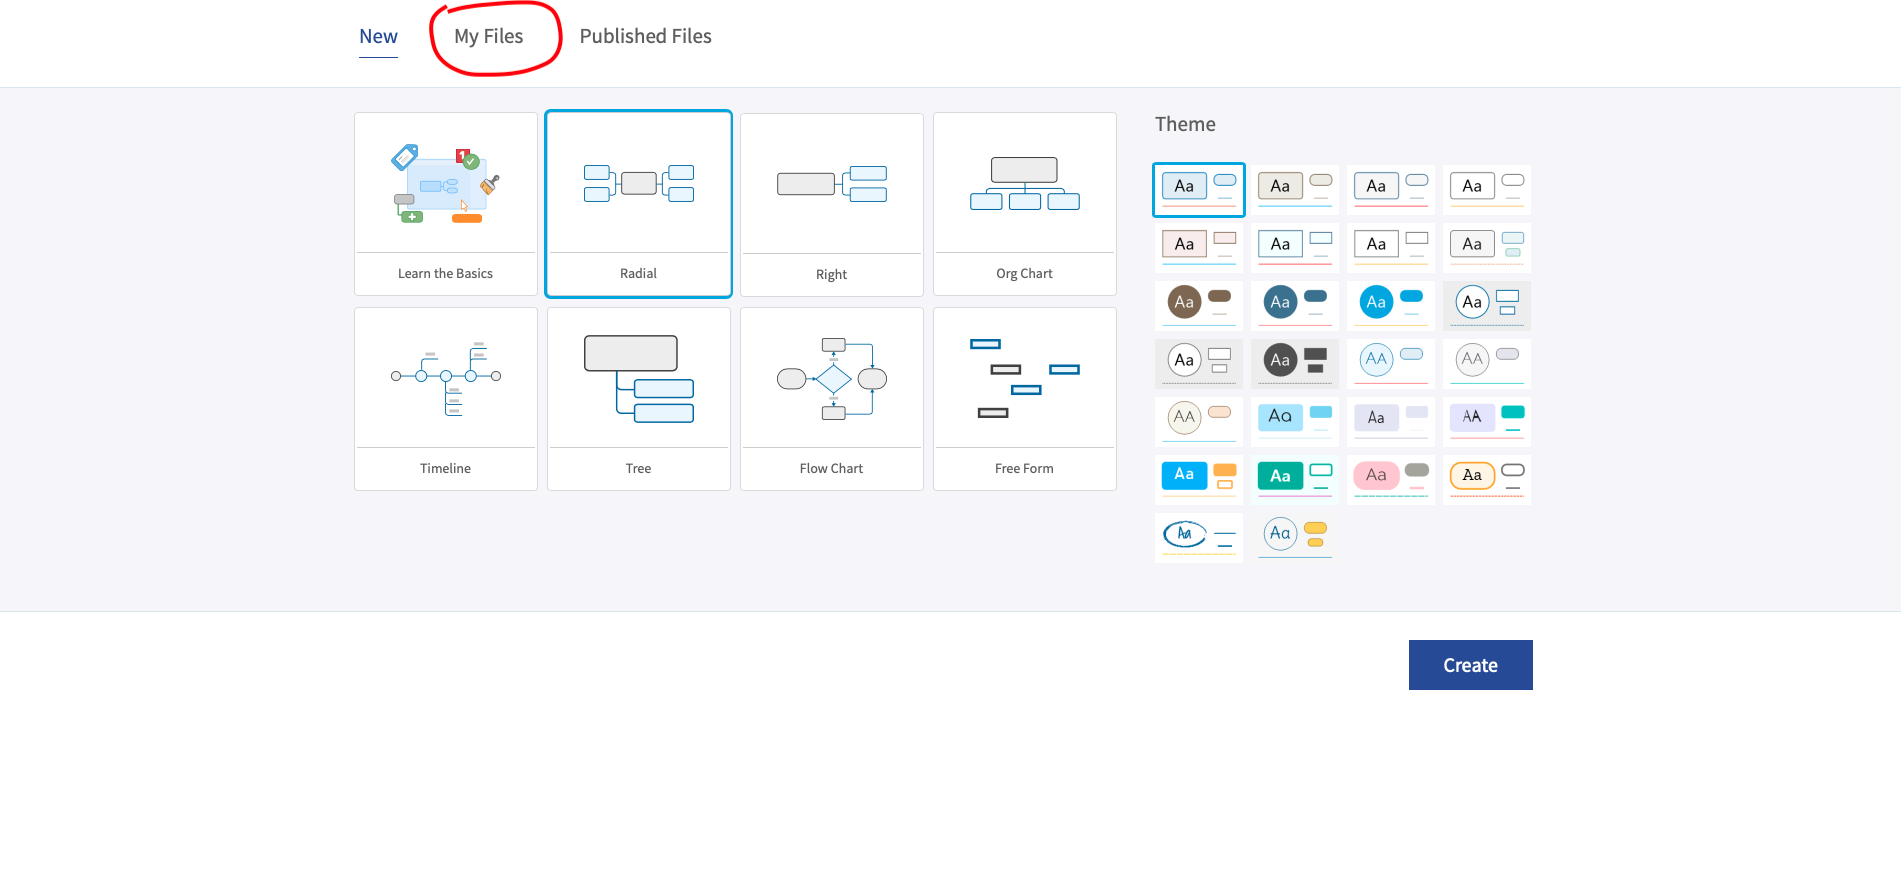Choose the Right map layout

pos(831,204)
